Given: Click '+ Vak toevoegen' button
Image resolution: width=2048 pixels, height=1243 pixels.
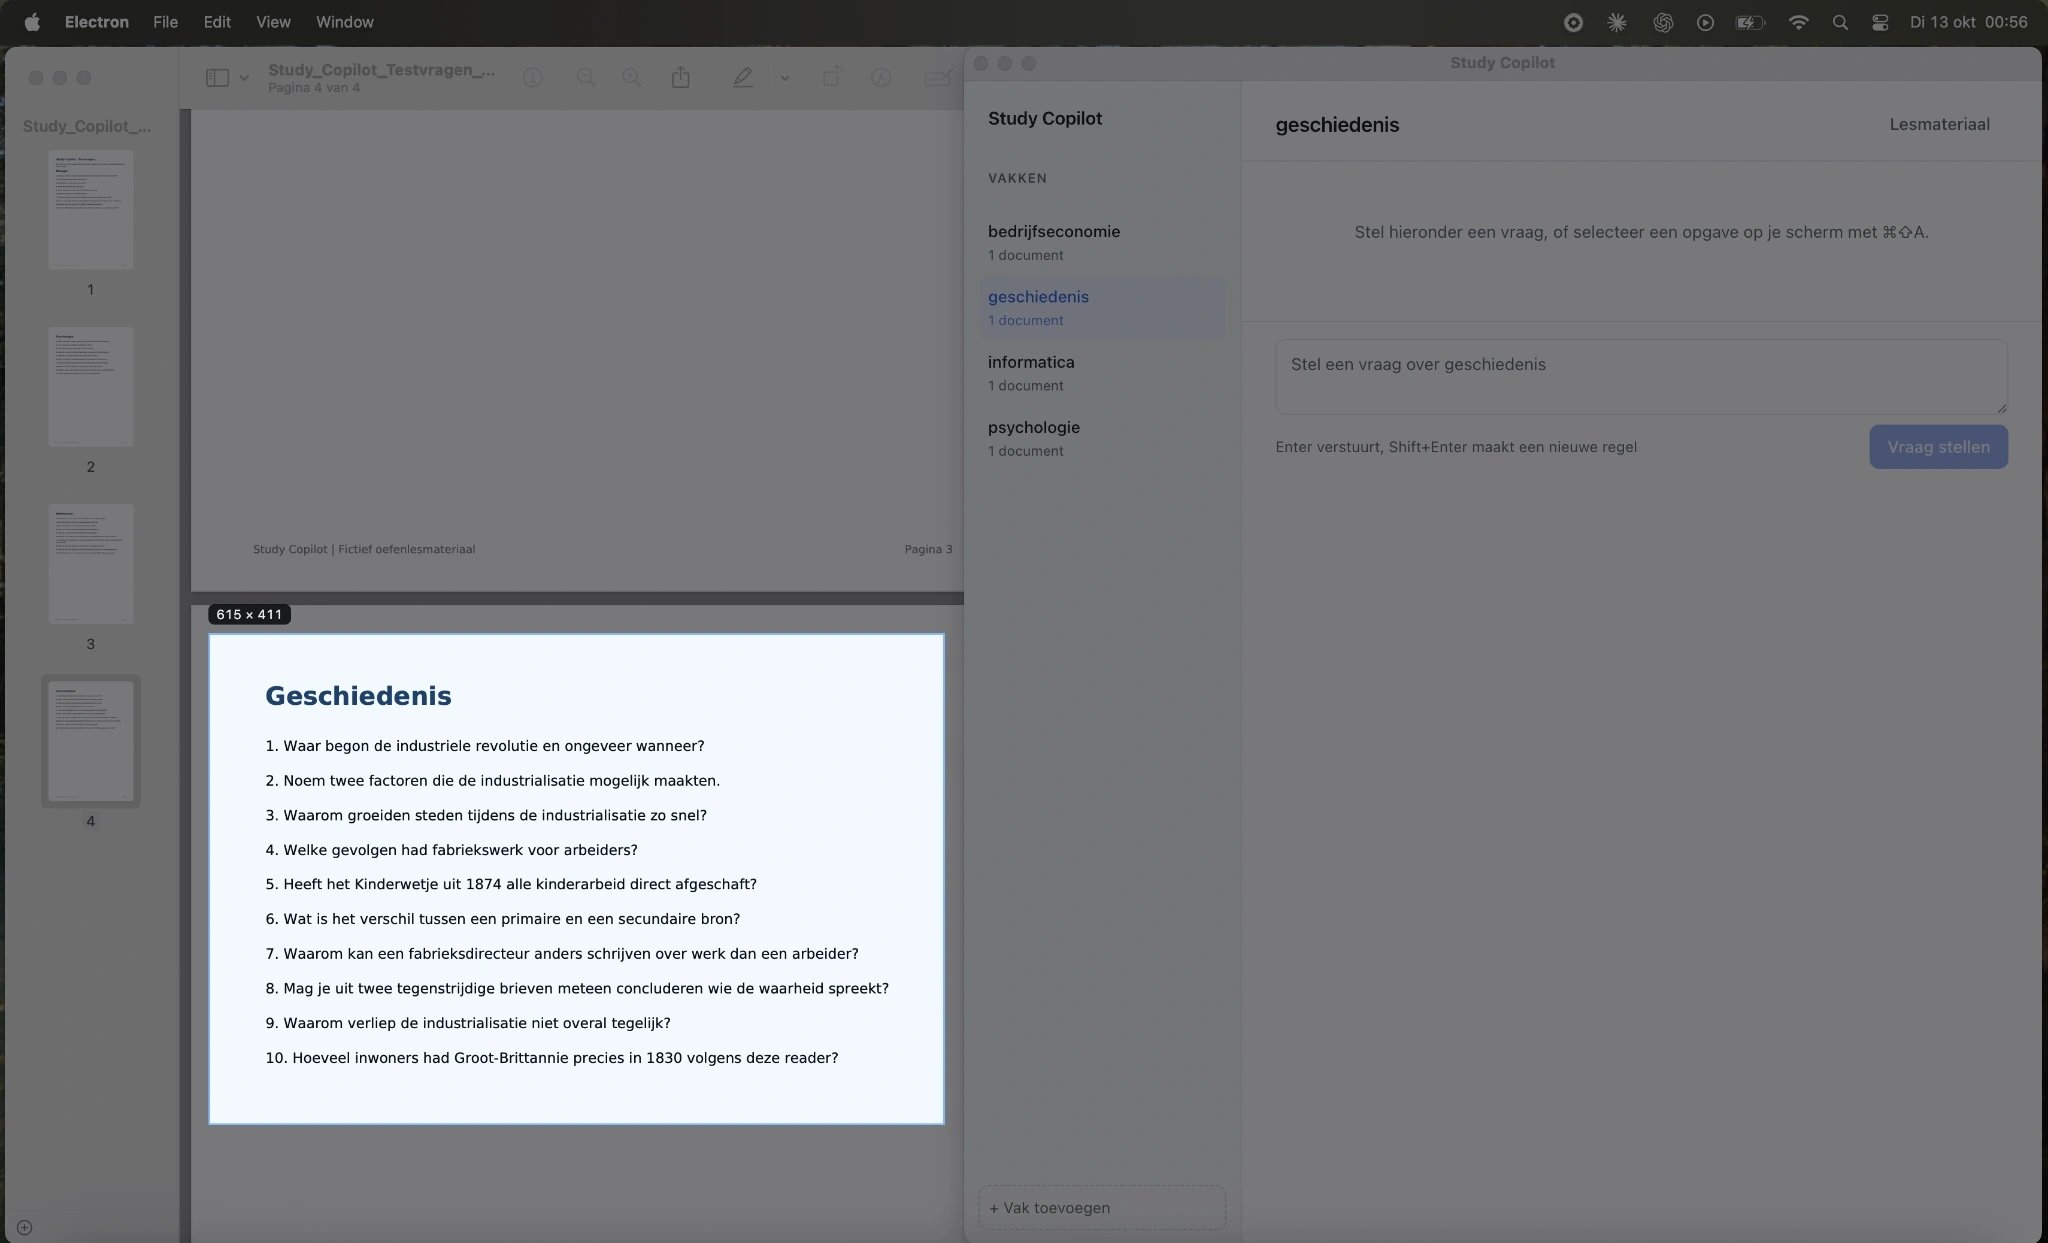Looking at the screenshot, I should [1102, 1208].
